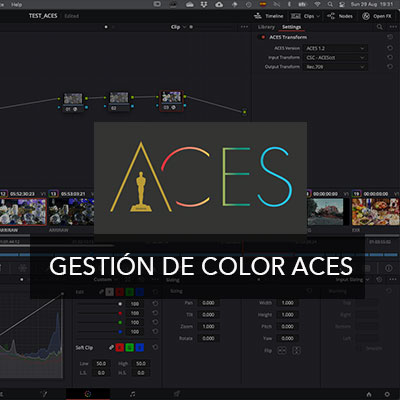Click the red intensity slider handle

pyautogui.click(x=120, y=313)
